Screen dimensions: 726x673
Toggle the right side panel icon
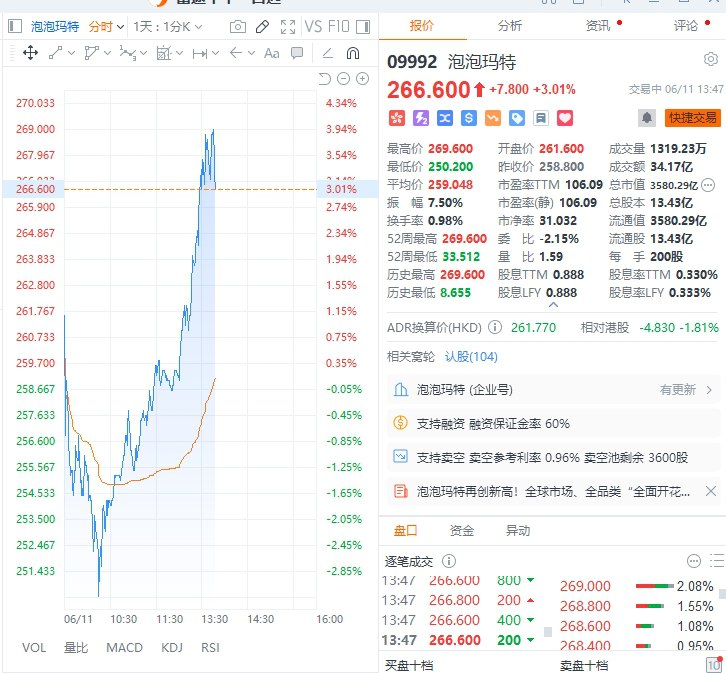(x=363, y=26)
